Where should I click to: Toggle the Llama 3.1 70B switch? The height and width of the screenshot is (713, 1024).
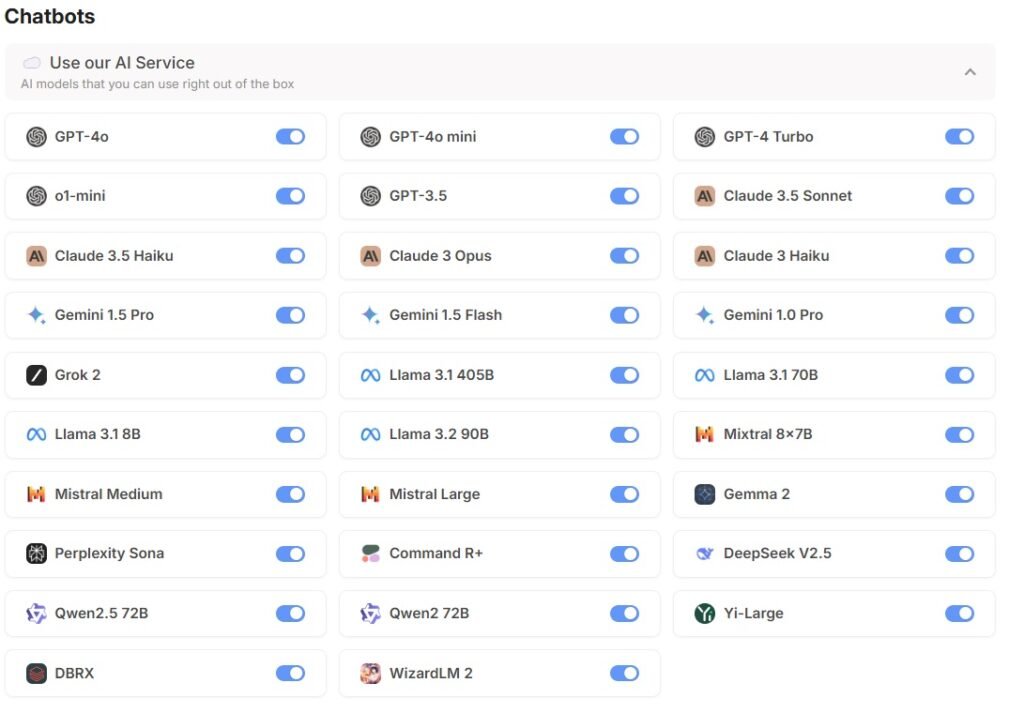click(x=960, y=375)
